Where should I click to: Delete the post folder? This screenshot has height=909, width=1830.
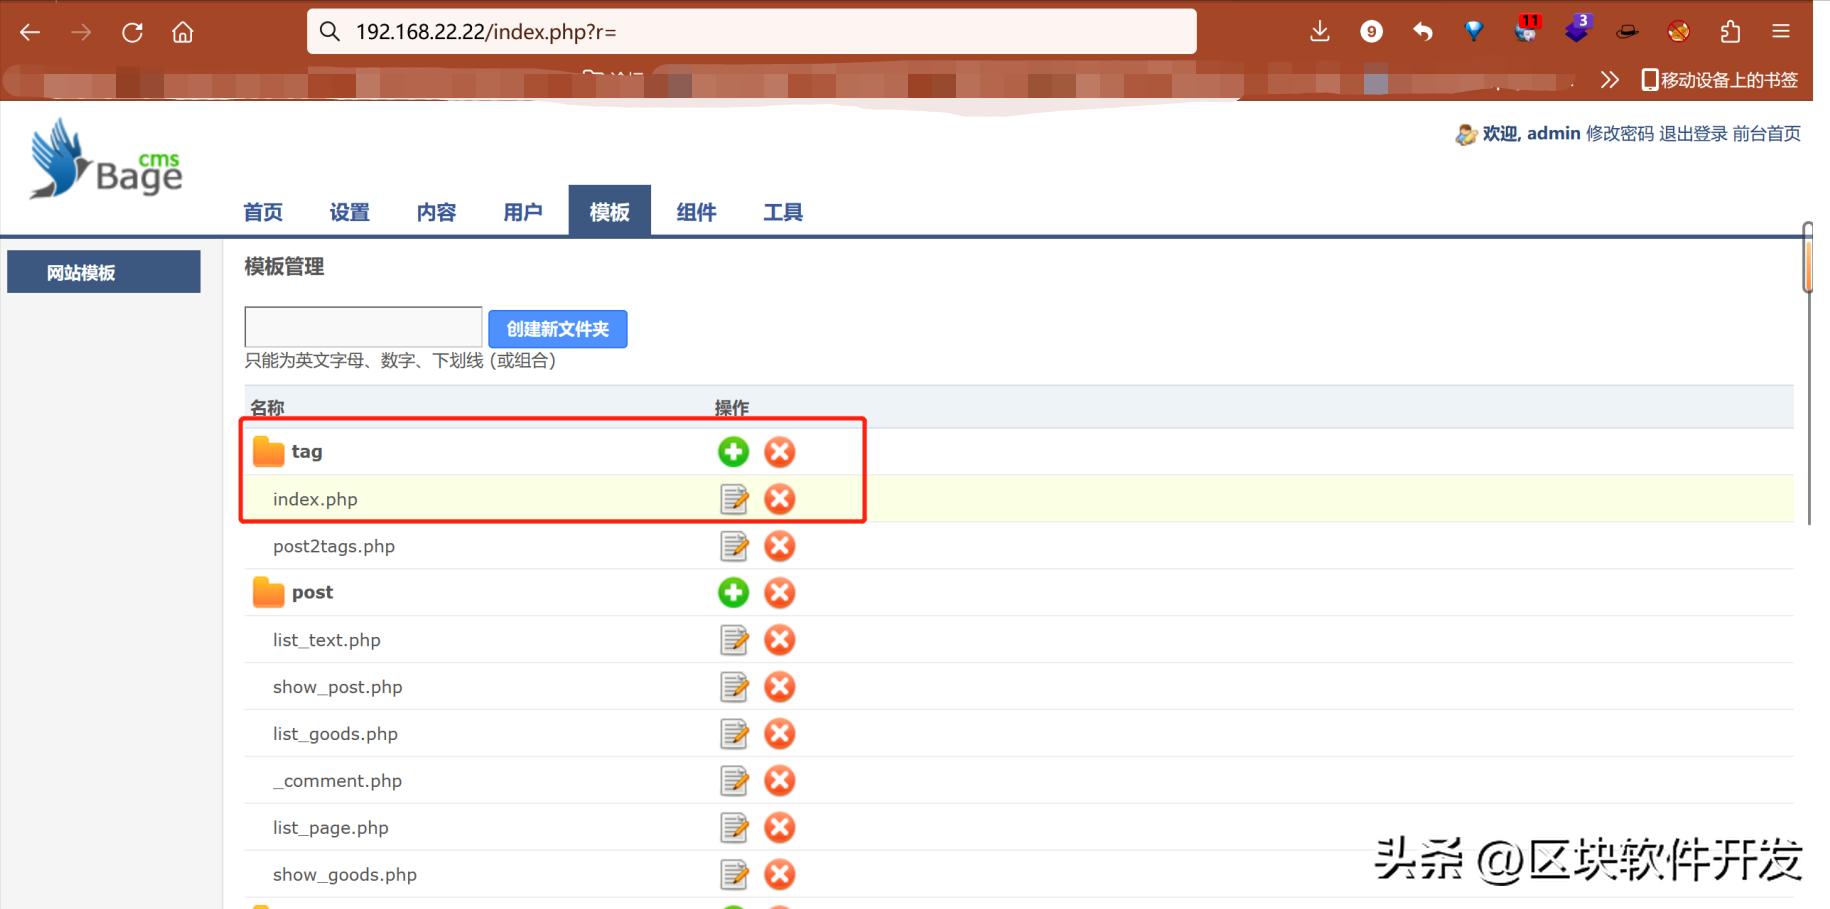780,593
